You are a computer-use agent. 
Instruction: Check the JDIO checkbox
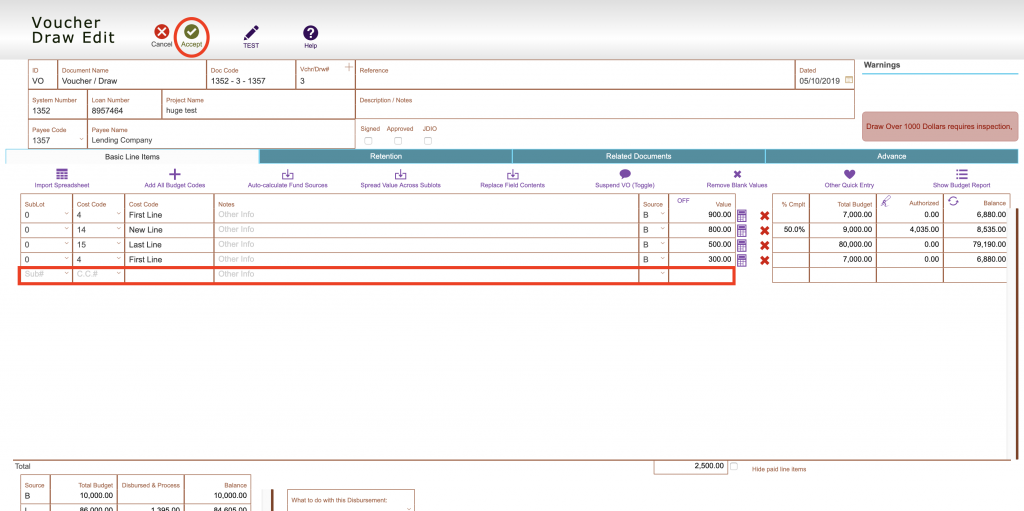(x=428, y=140)
